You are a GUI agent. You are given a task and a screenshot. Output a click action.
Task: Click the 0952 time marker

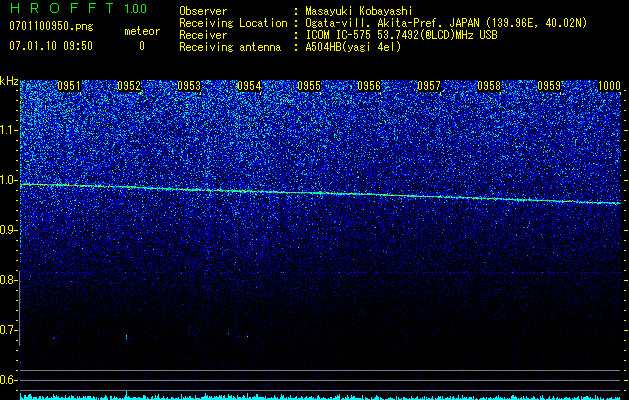[x=129, y=86]
